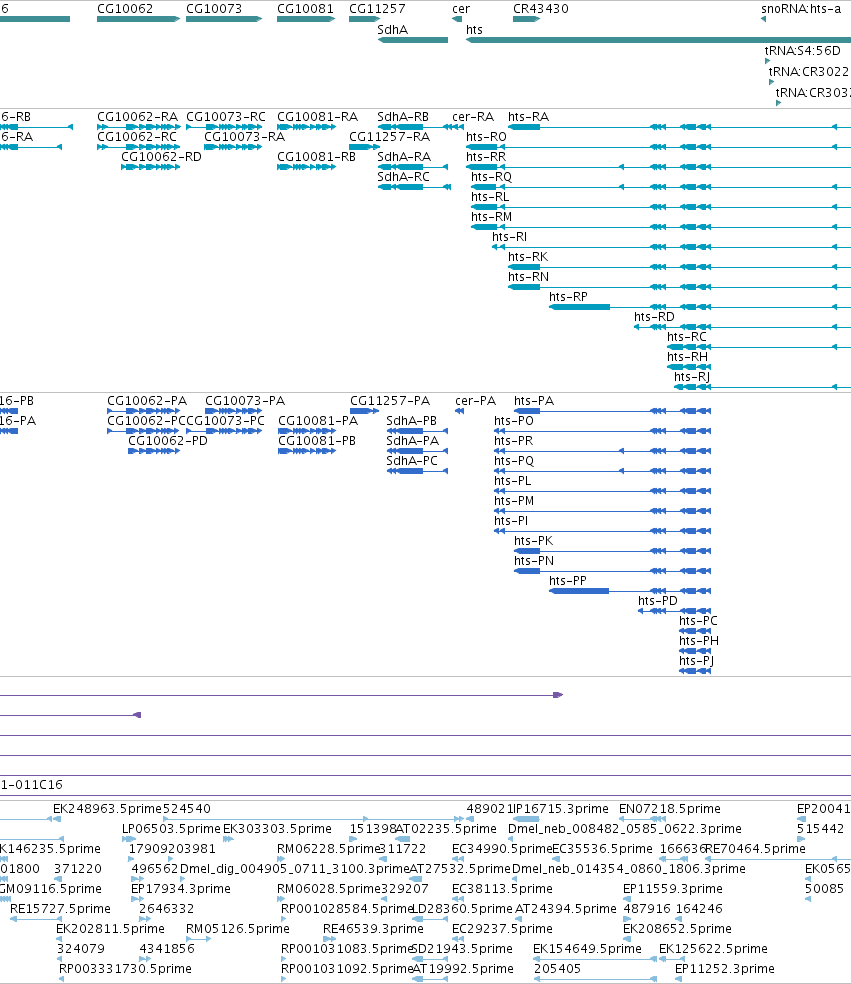This screenshot has height=984, width=851.
Task: Open the CG10081 gene label
Action: point(306,9)
